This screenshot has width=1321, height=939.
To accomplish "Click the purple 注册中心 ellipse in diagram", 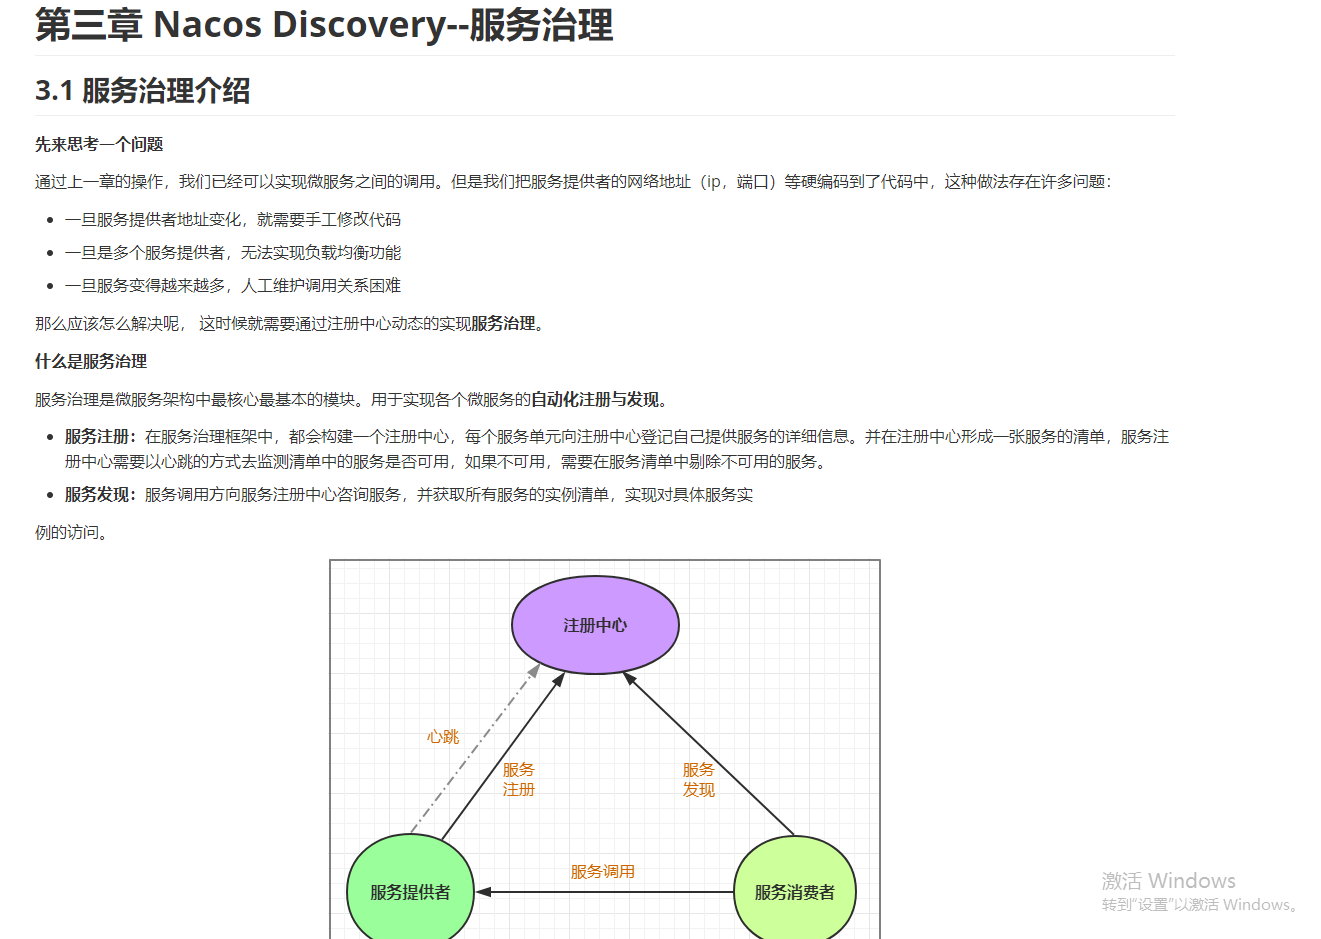I will point(595,625).
